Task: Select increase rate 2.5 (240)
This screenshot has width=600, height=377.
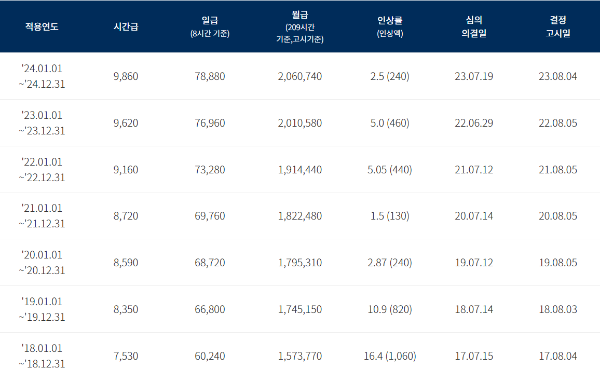Action: 390,76
